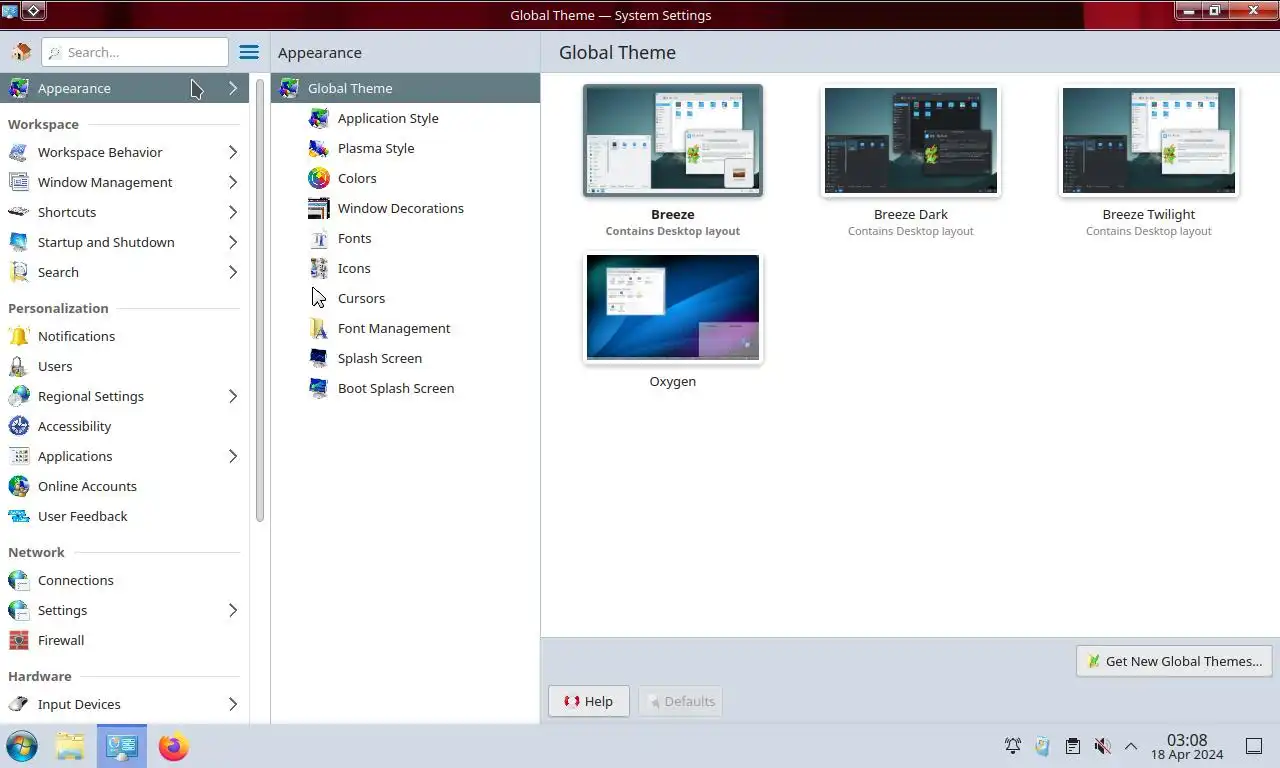This screenshot has width=1280, height=768.
Task: Expand the Search category
Action: (232, 272)
